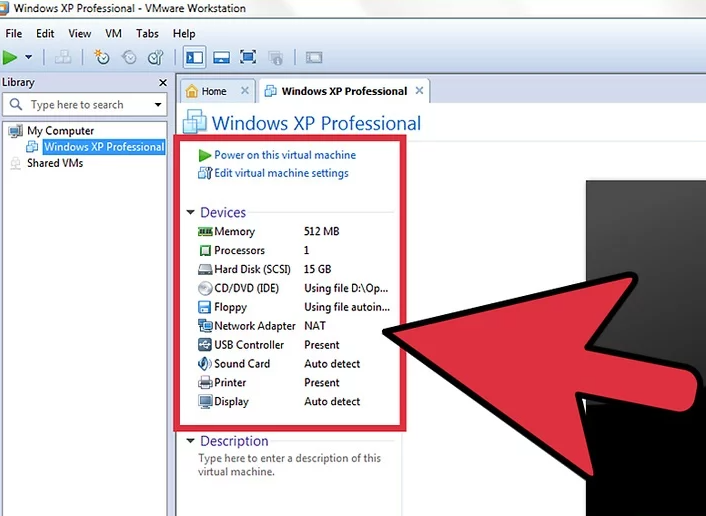Click the Display device icon
This screenshot has width=706, height=516.
tap(205, 402)
